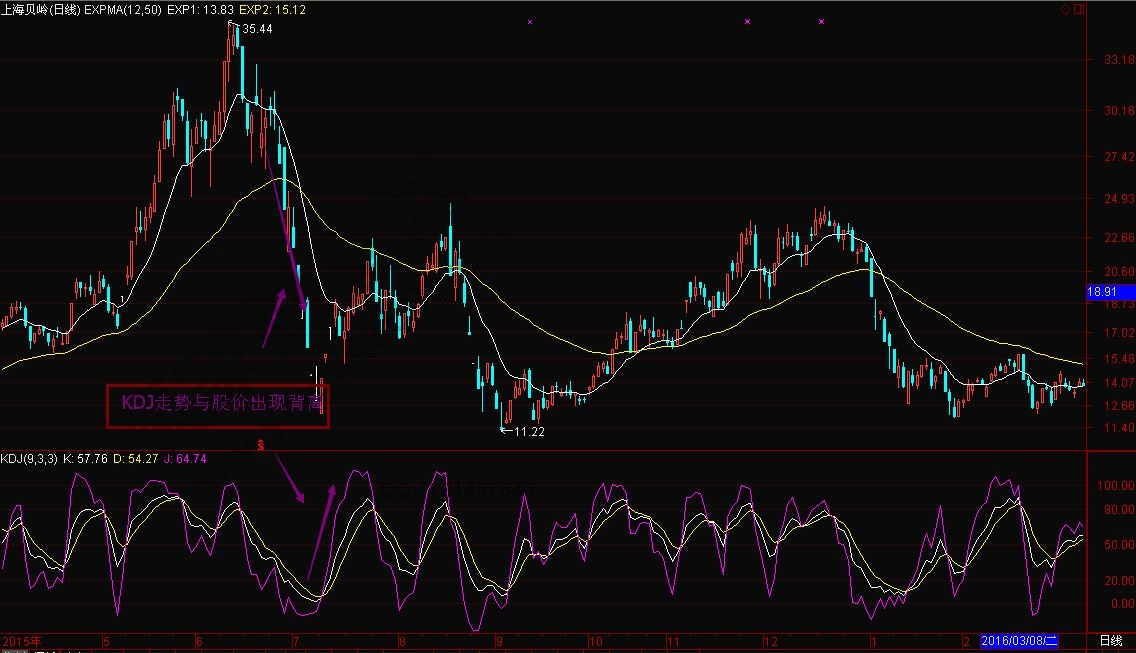
Task: Click the KDJ走势与股价出现背离 annotation box
Action: pyautogui.click(x=218, y=405)
